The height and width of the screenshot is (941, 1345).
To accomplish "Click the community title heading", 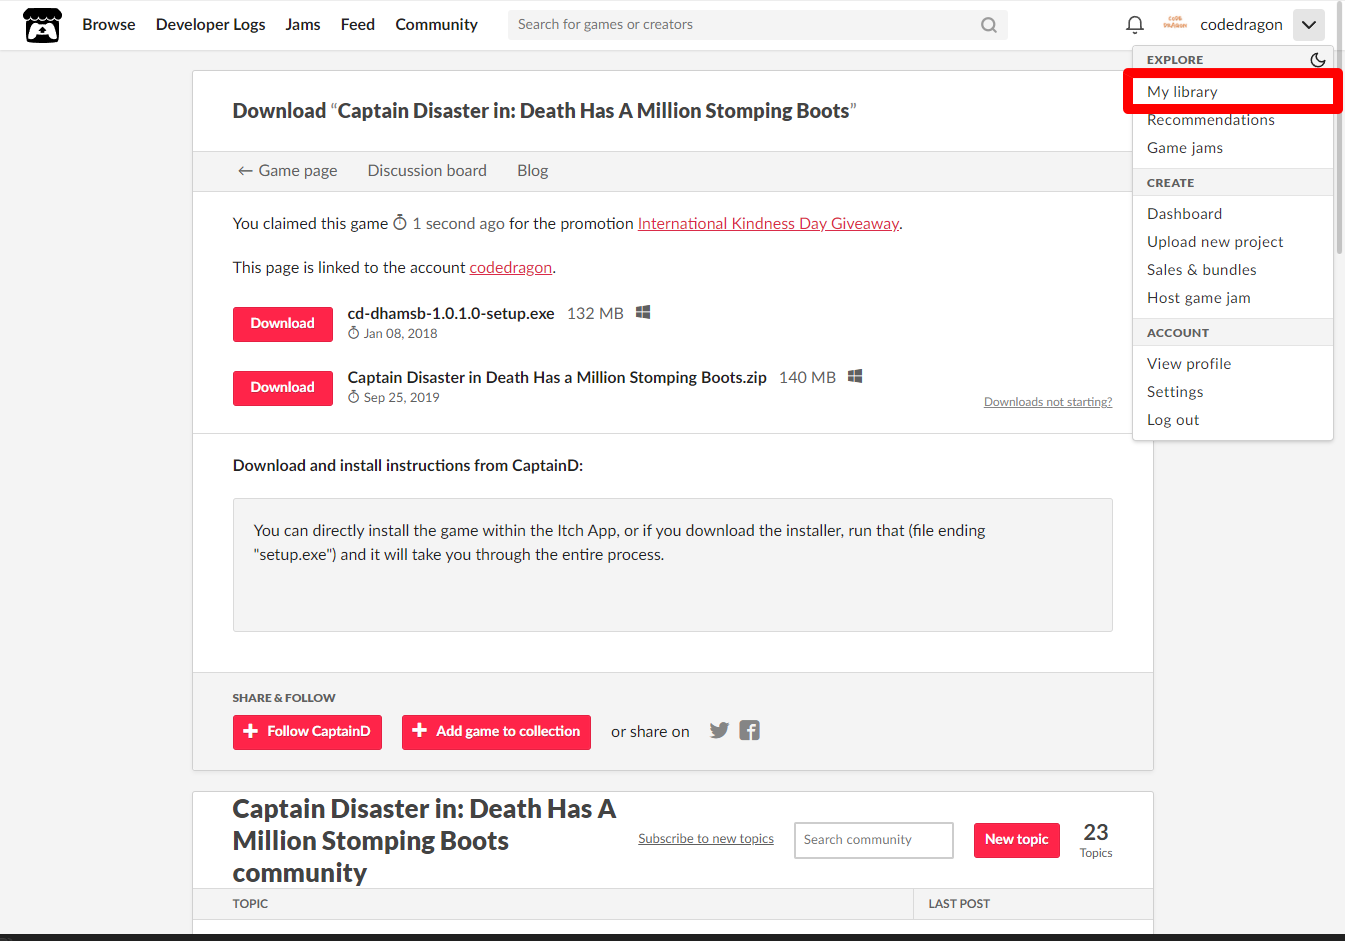I will tap(424, 841).
